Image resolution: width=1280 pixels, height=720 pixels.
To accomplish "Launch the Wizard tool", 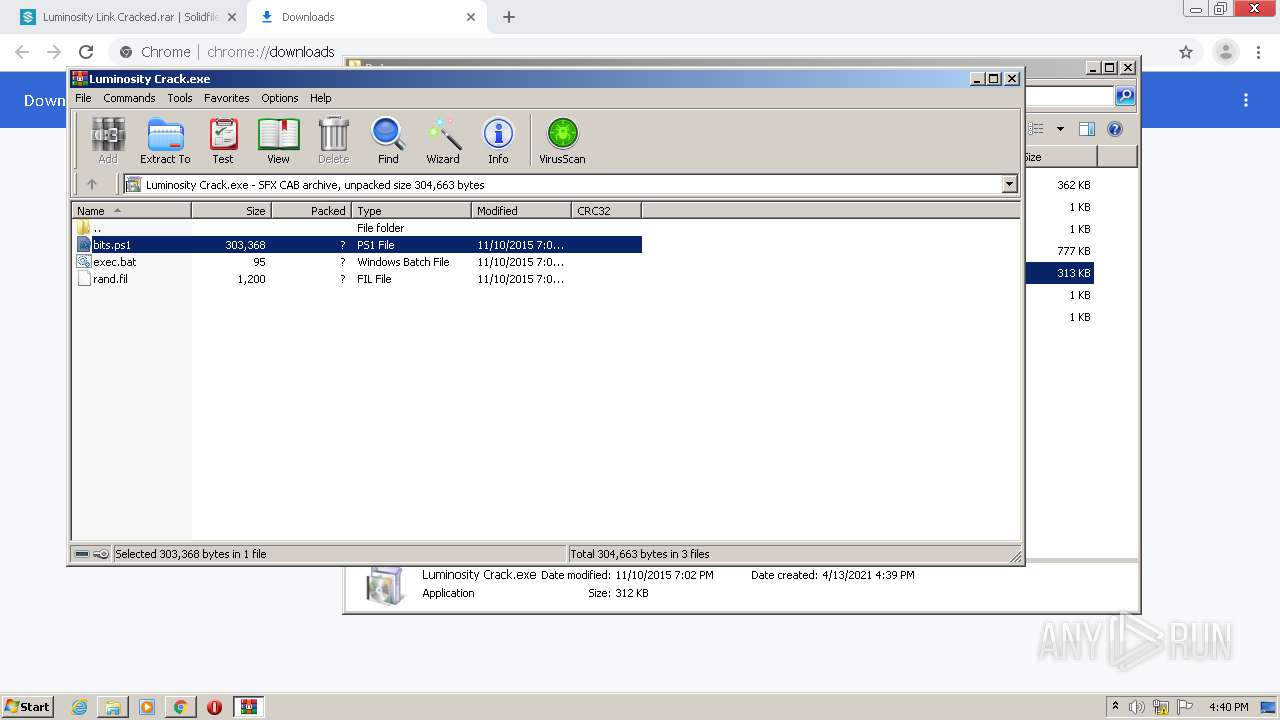I will tap(443, 140).
